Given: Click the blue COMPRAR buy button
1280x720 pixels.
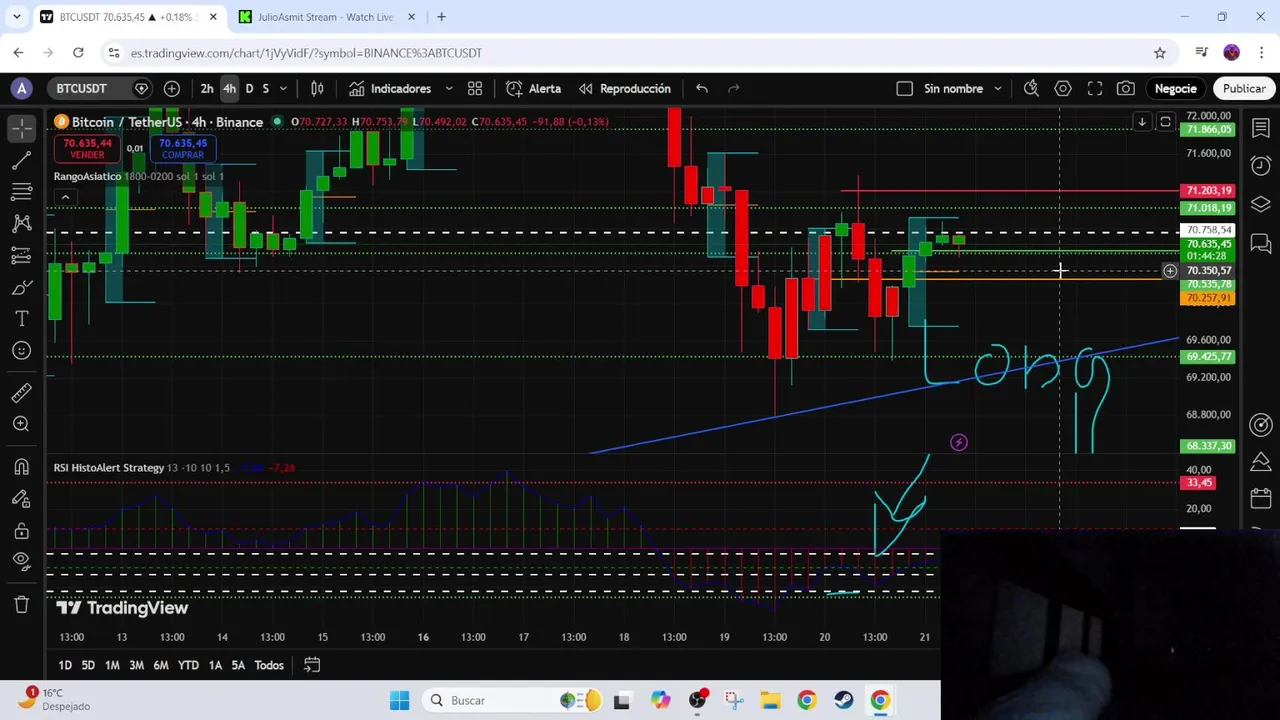Looking at the screenshot, I should coord(183,148).
